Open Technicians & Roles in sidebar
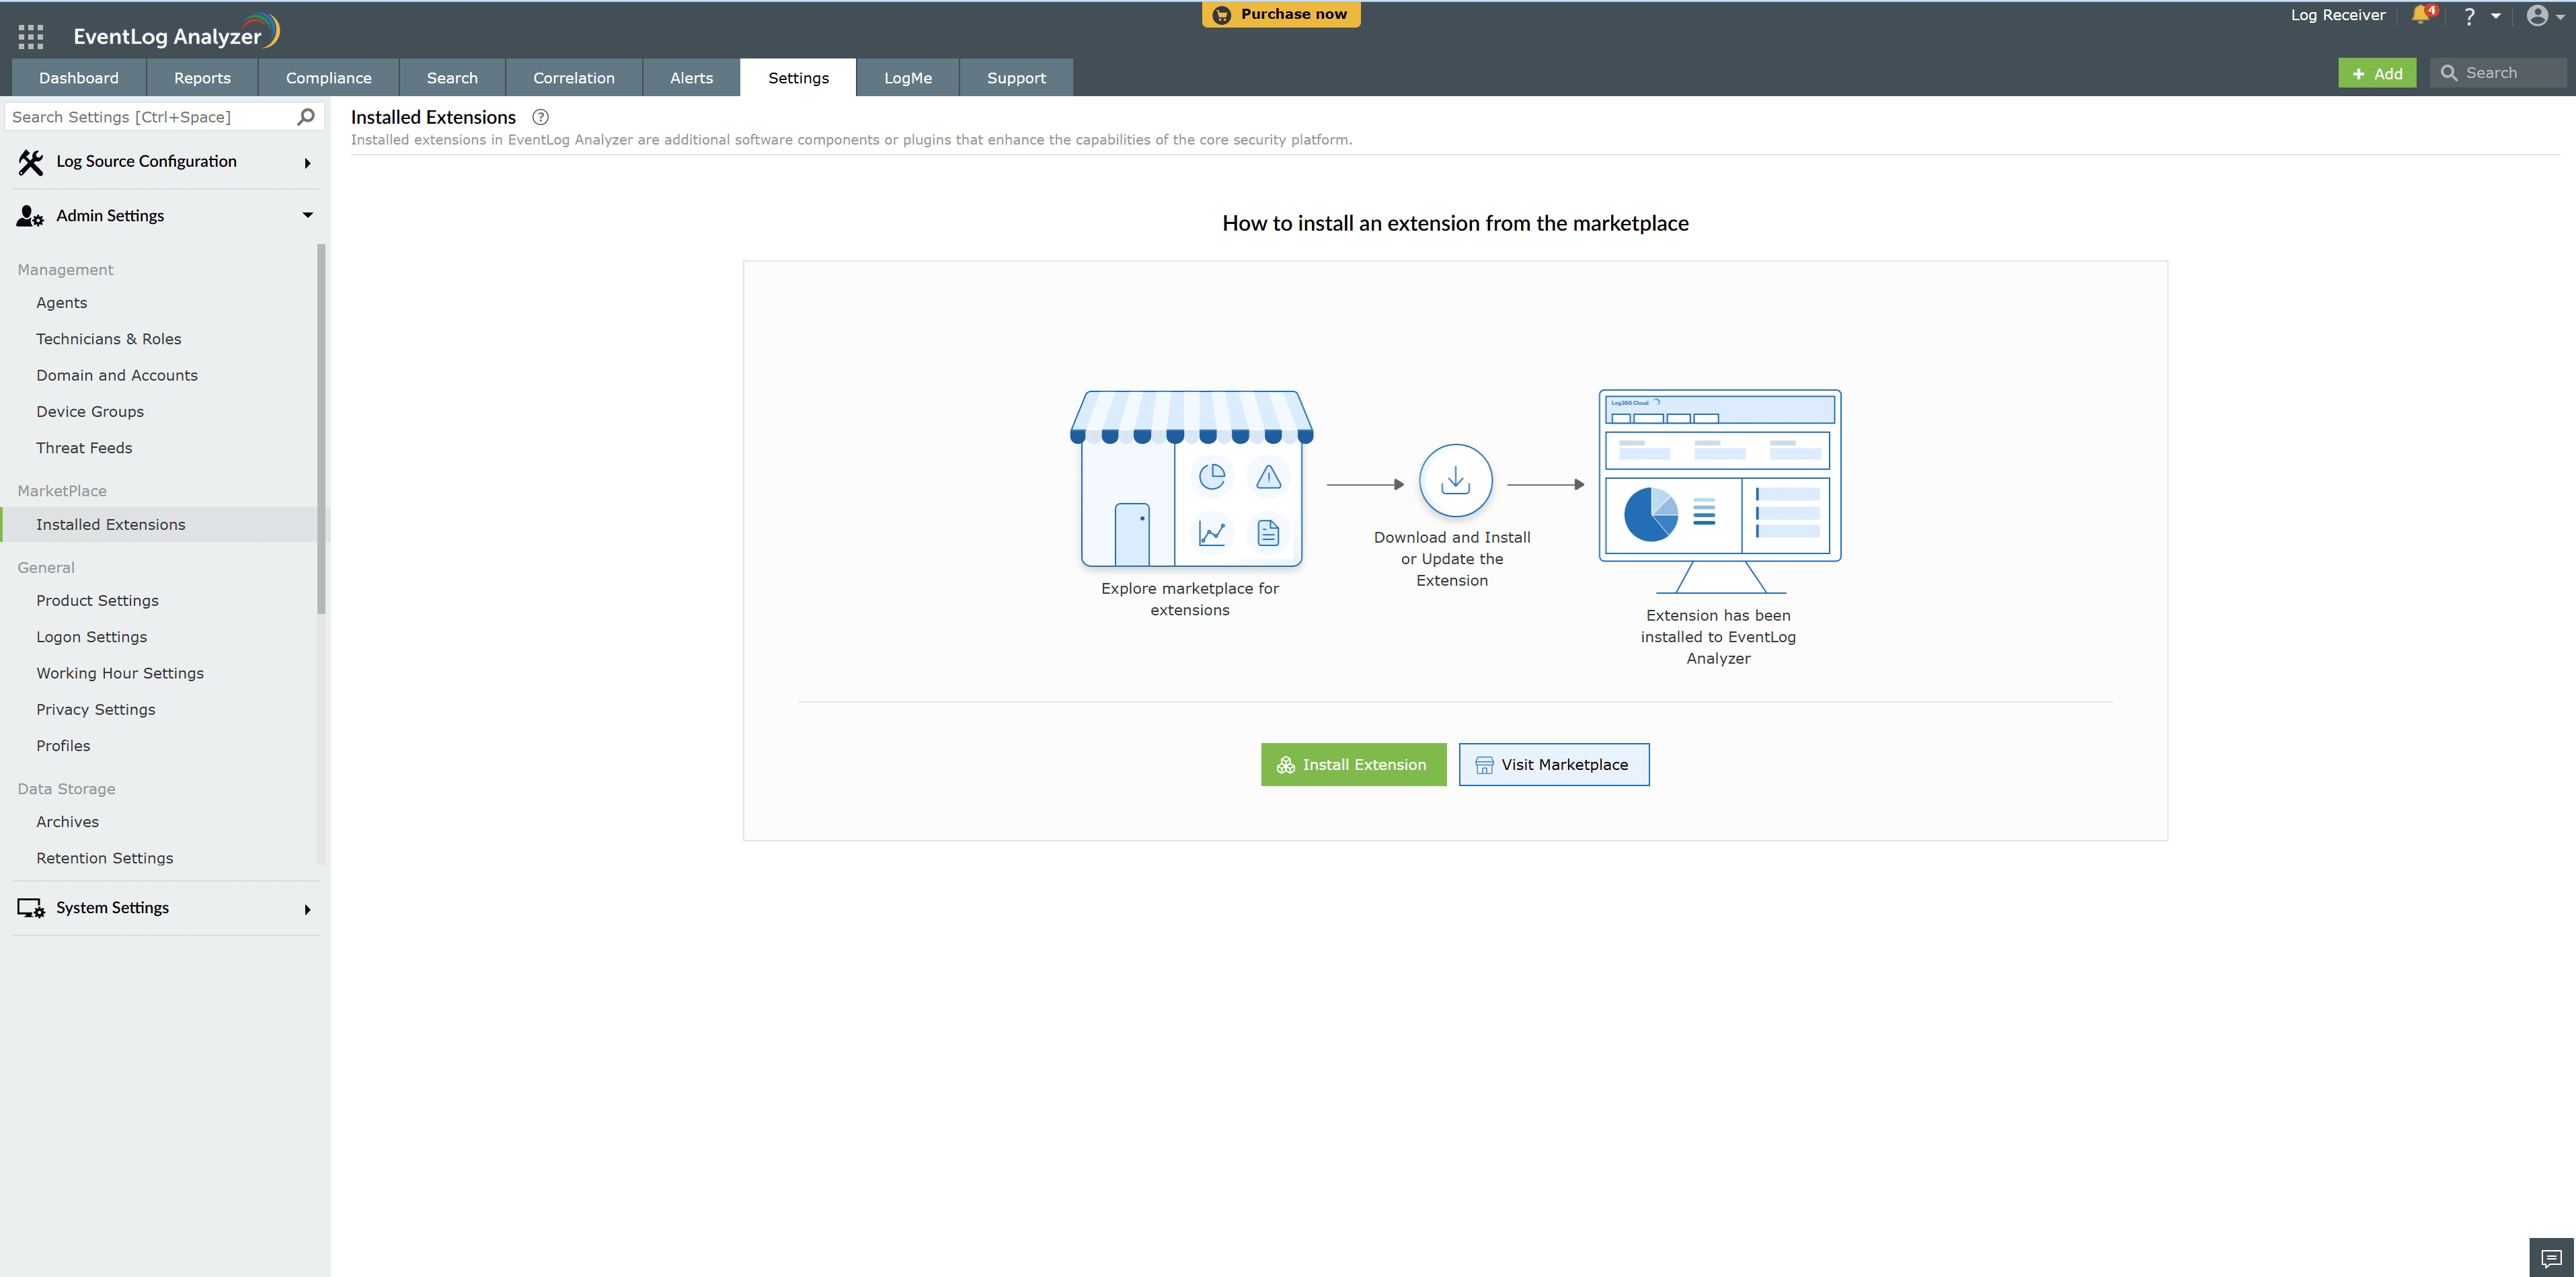2576x1277 pixels. point(109,339)
